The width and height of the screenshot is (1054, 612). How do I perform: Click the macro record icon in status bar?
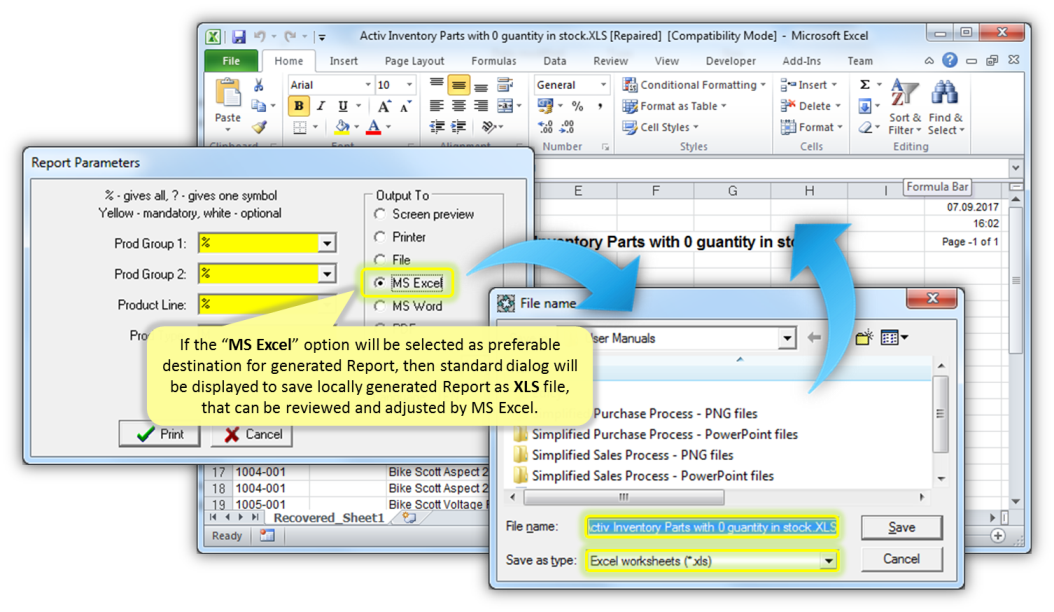[267, 536]
